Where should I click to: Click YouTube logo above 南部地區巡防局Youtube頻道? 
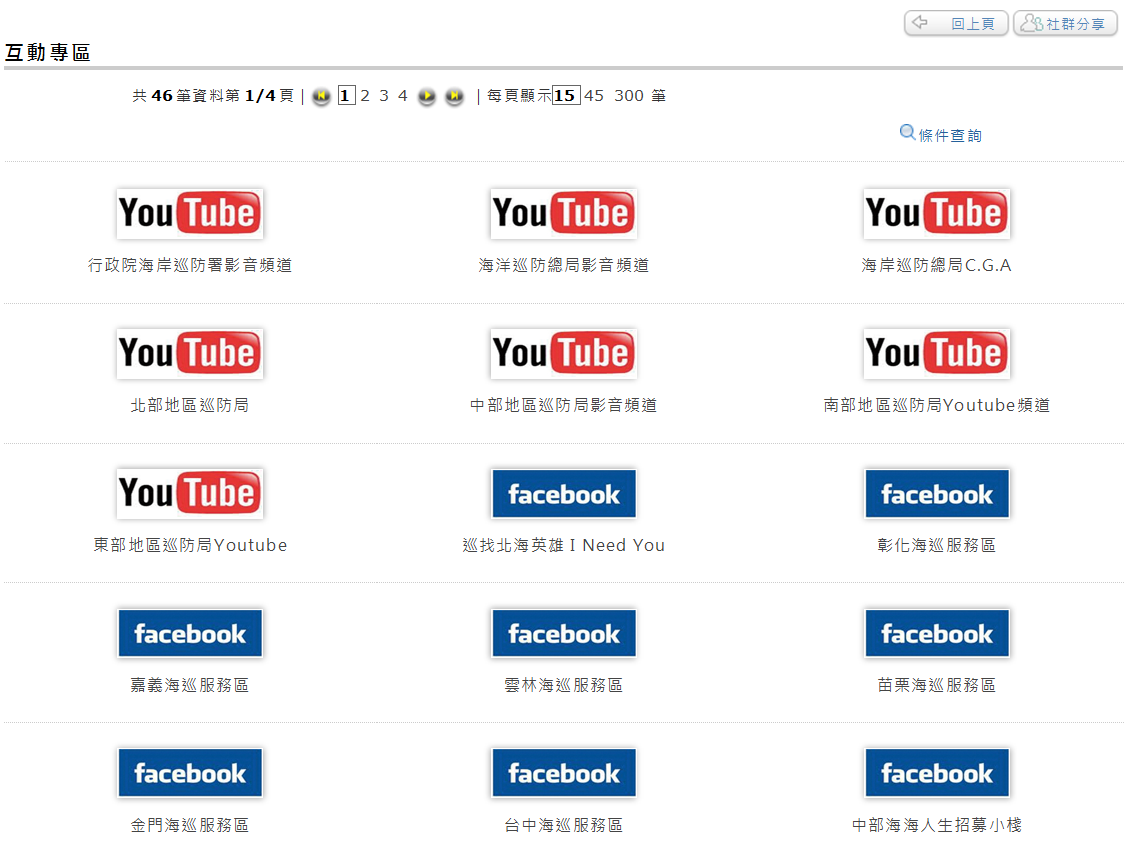click(x=937, y=354)
